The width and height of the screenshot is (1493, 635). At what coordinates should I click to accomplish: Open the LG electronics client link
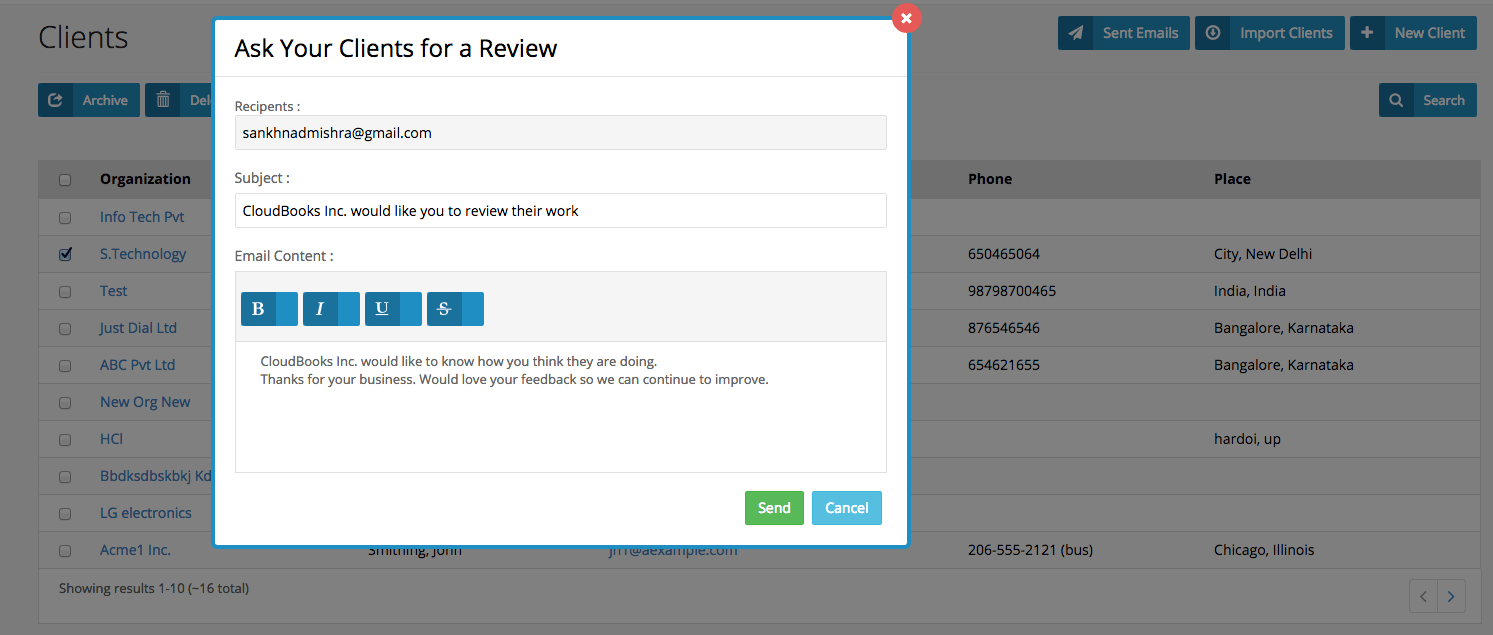(x=146, y=513)
